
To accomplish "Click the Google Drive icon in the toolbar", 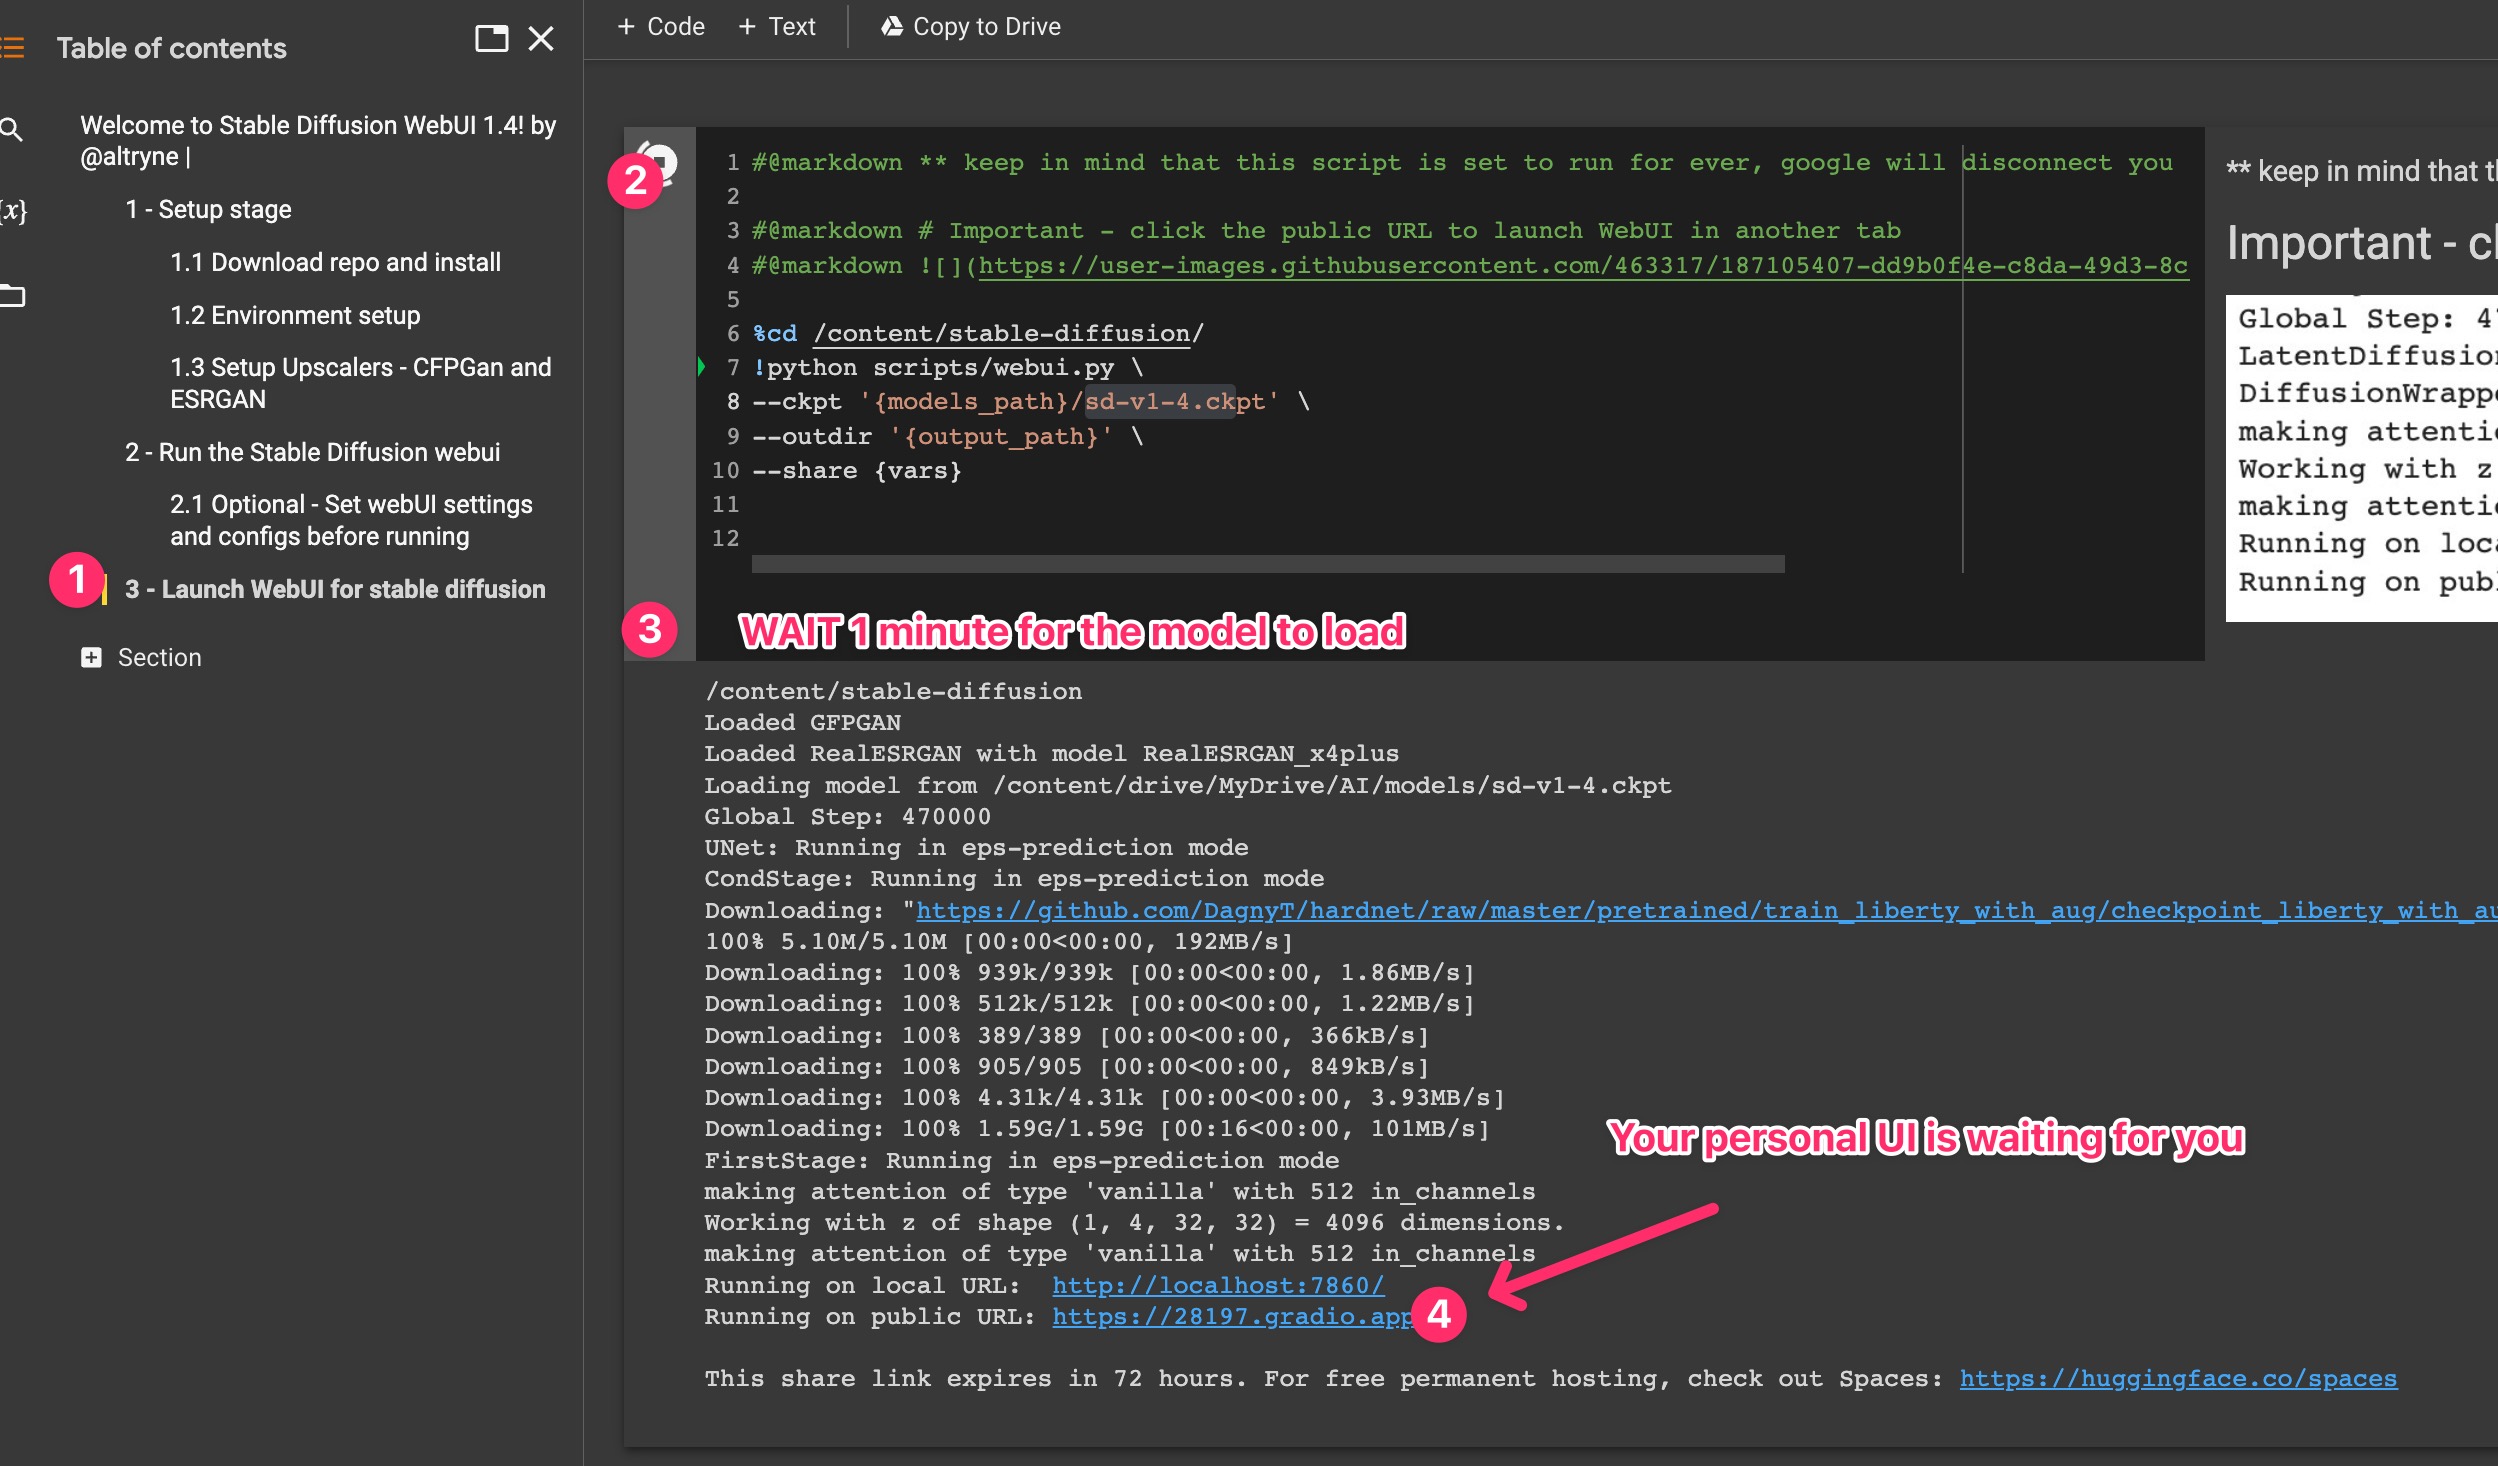I will click(892, 27).
